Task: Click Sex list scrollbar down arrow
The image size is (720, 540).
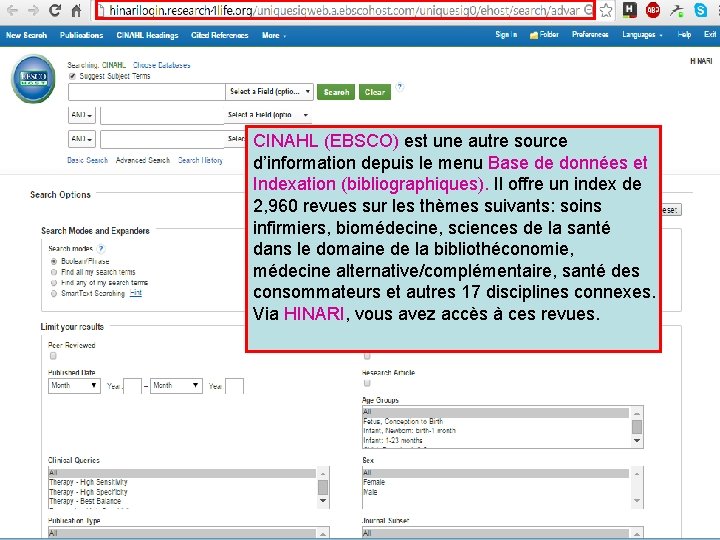Action: 637,501
